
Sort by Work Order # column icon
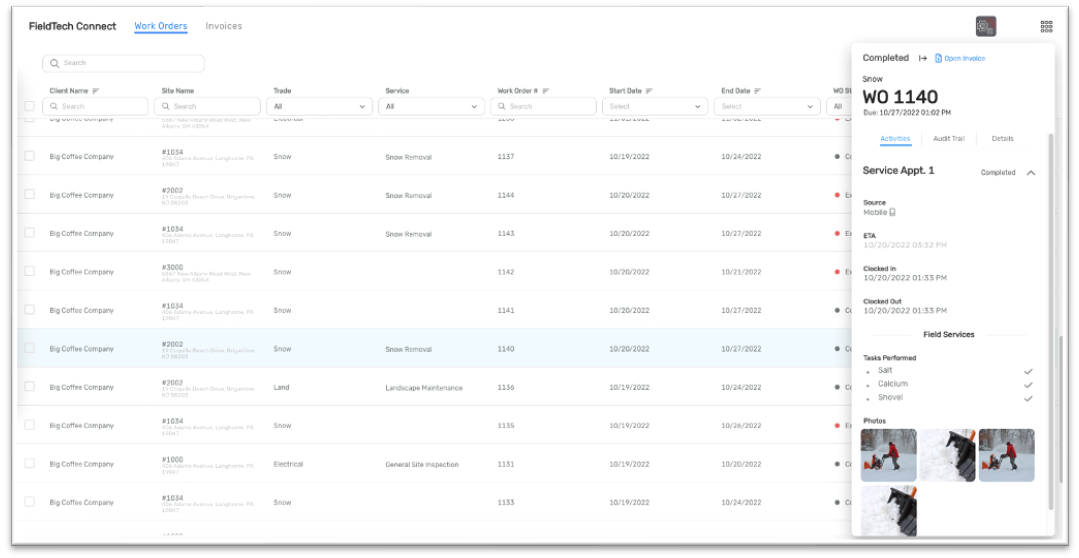point(546,91)
